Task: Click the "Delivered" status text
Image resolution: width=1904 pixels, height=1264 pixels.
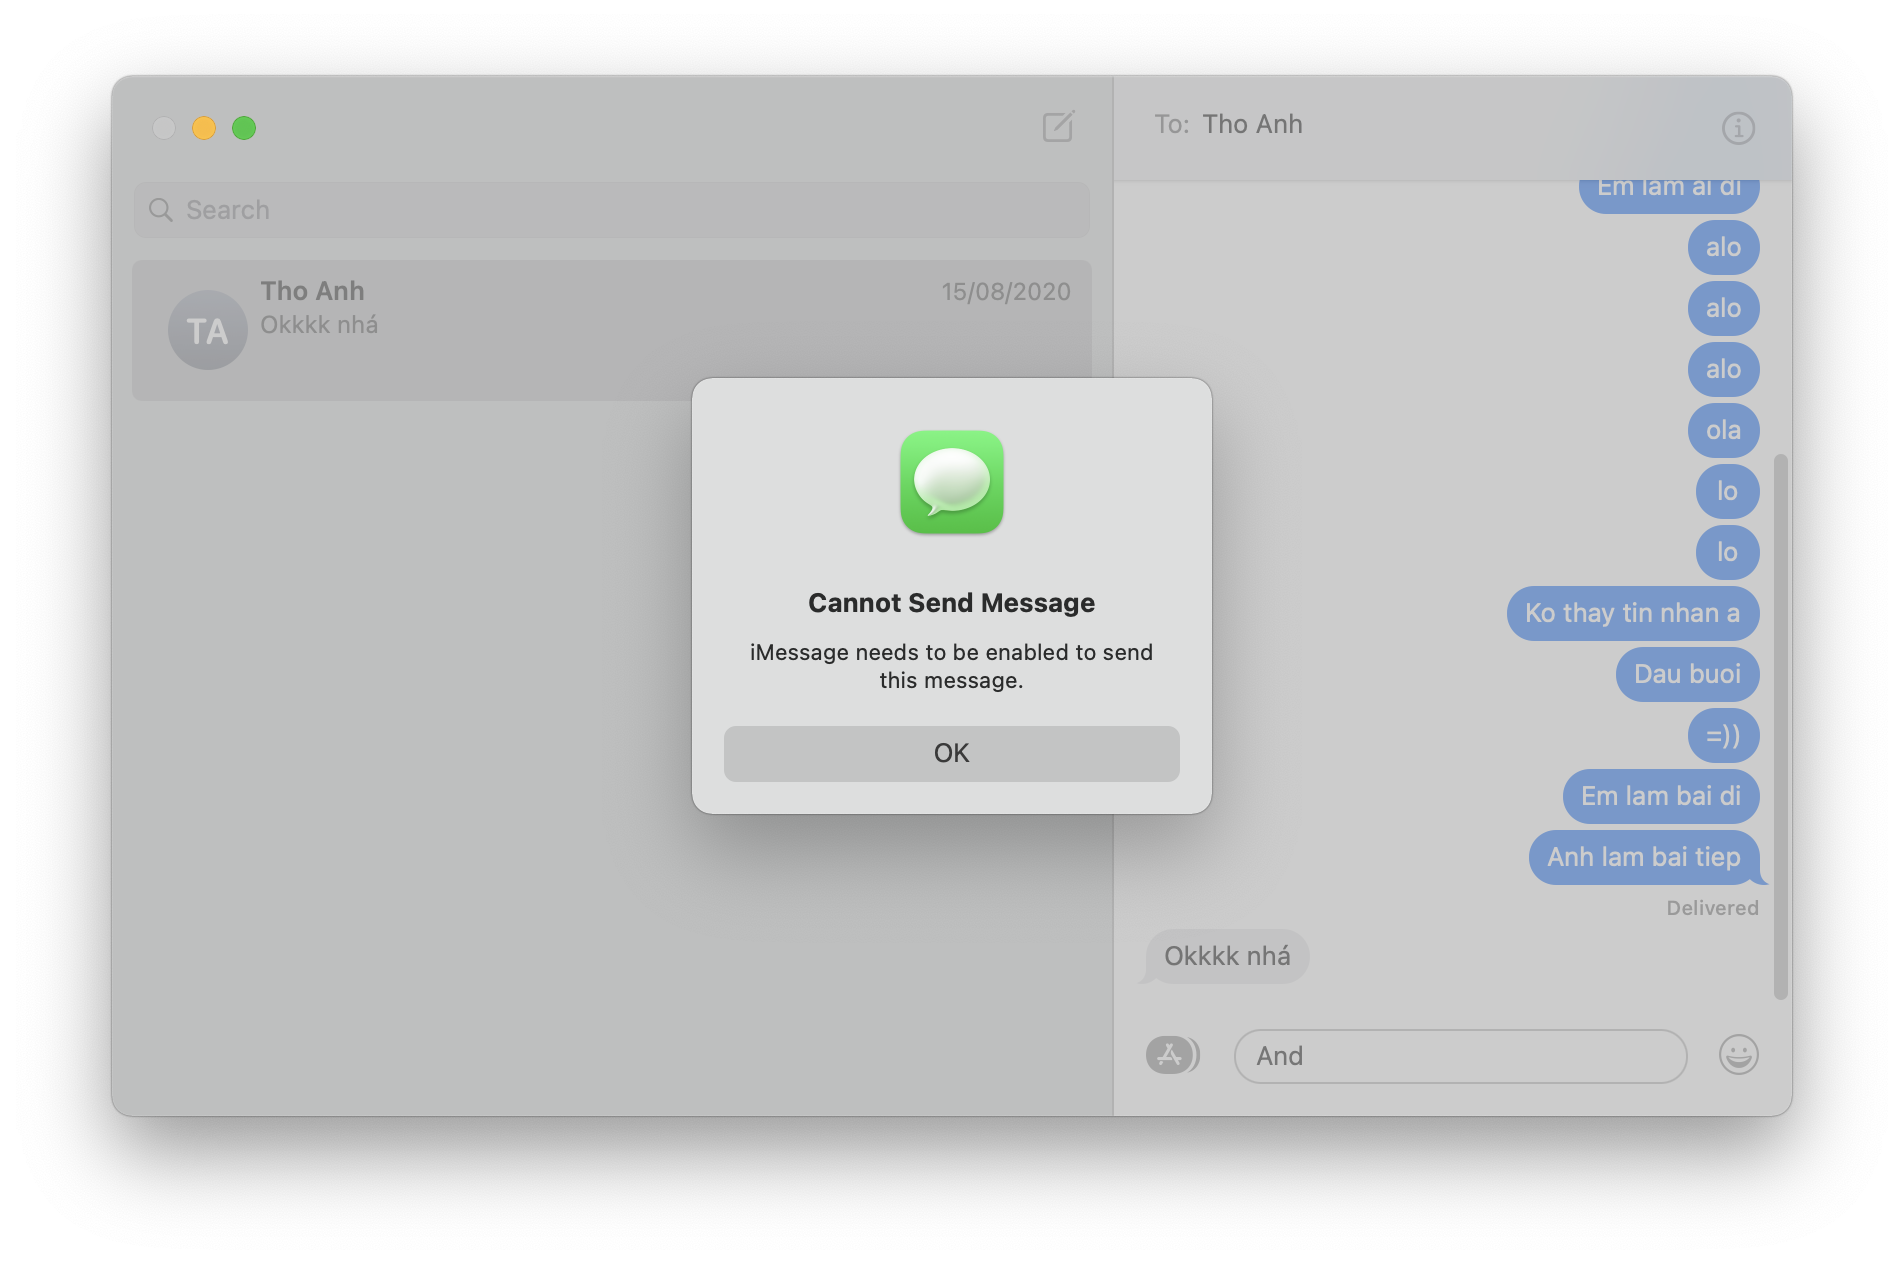Action: tap(1712, 908)
